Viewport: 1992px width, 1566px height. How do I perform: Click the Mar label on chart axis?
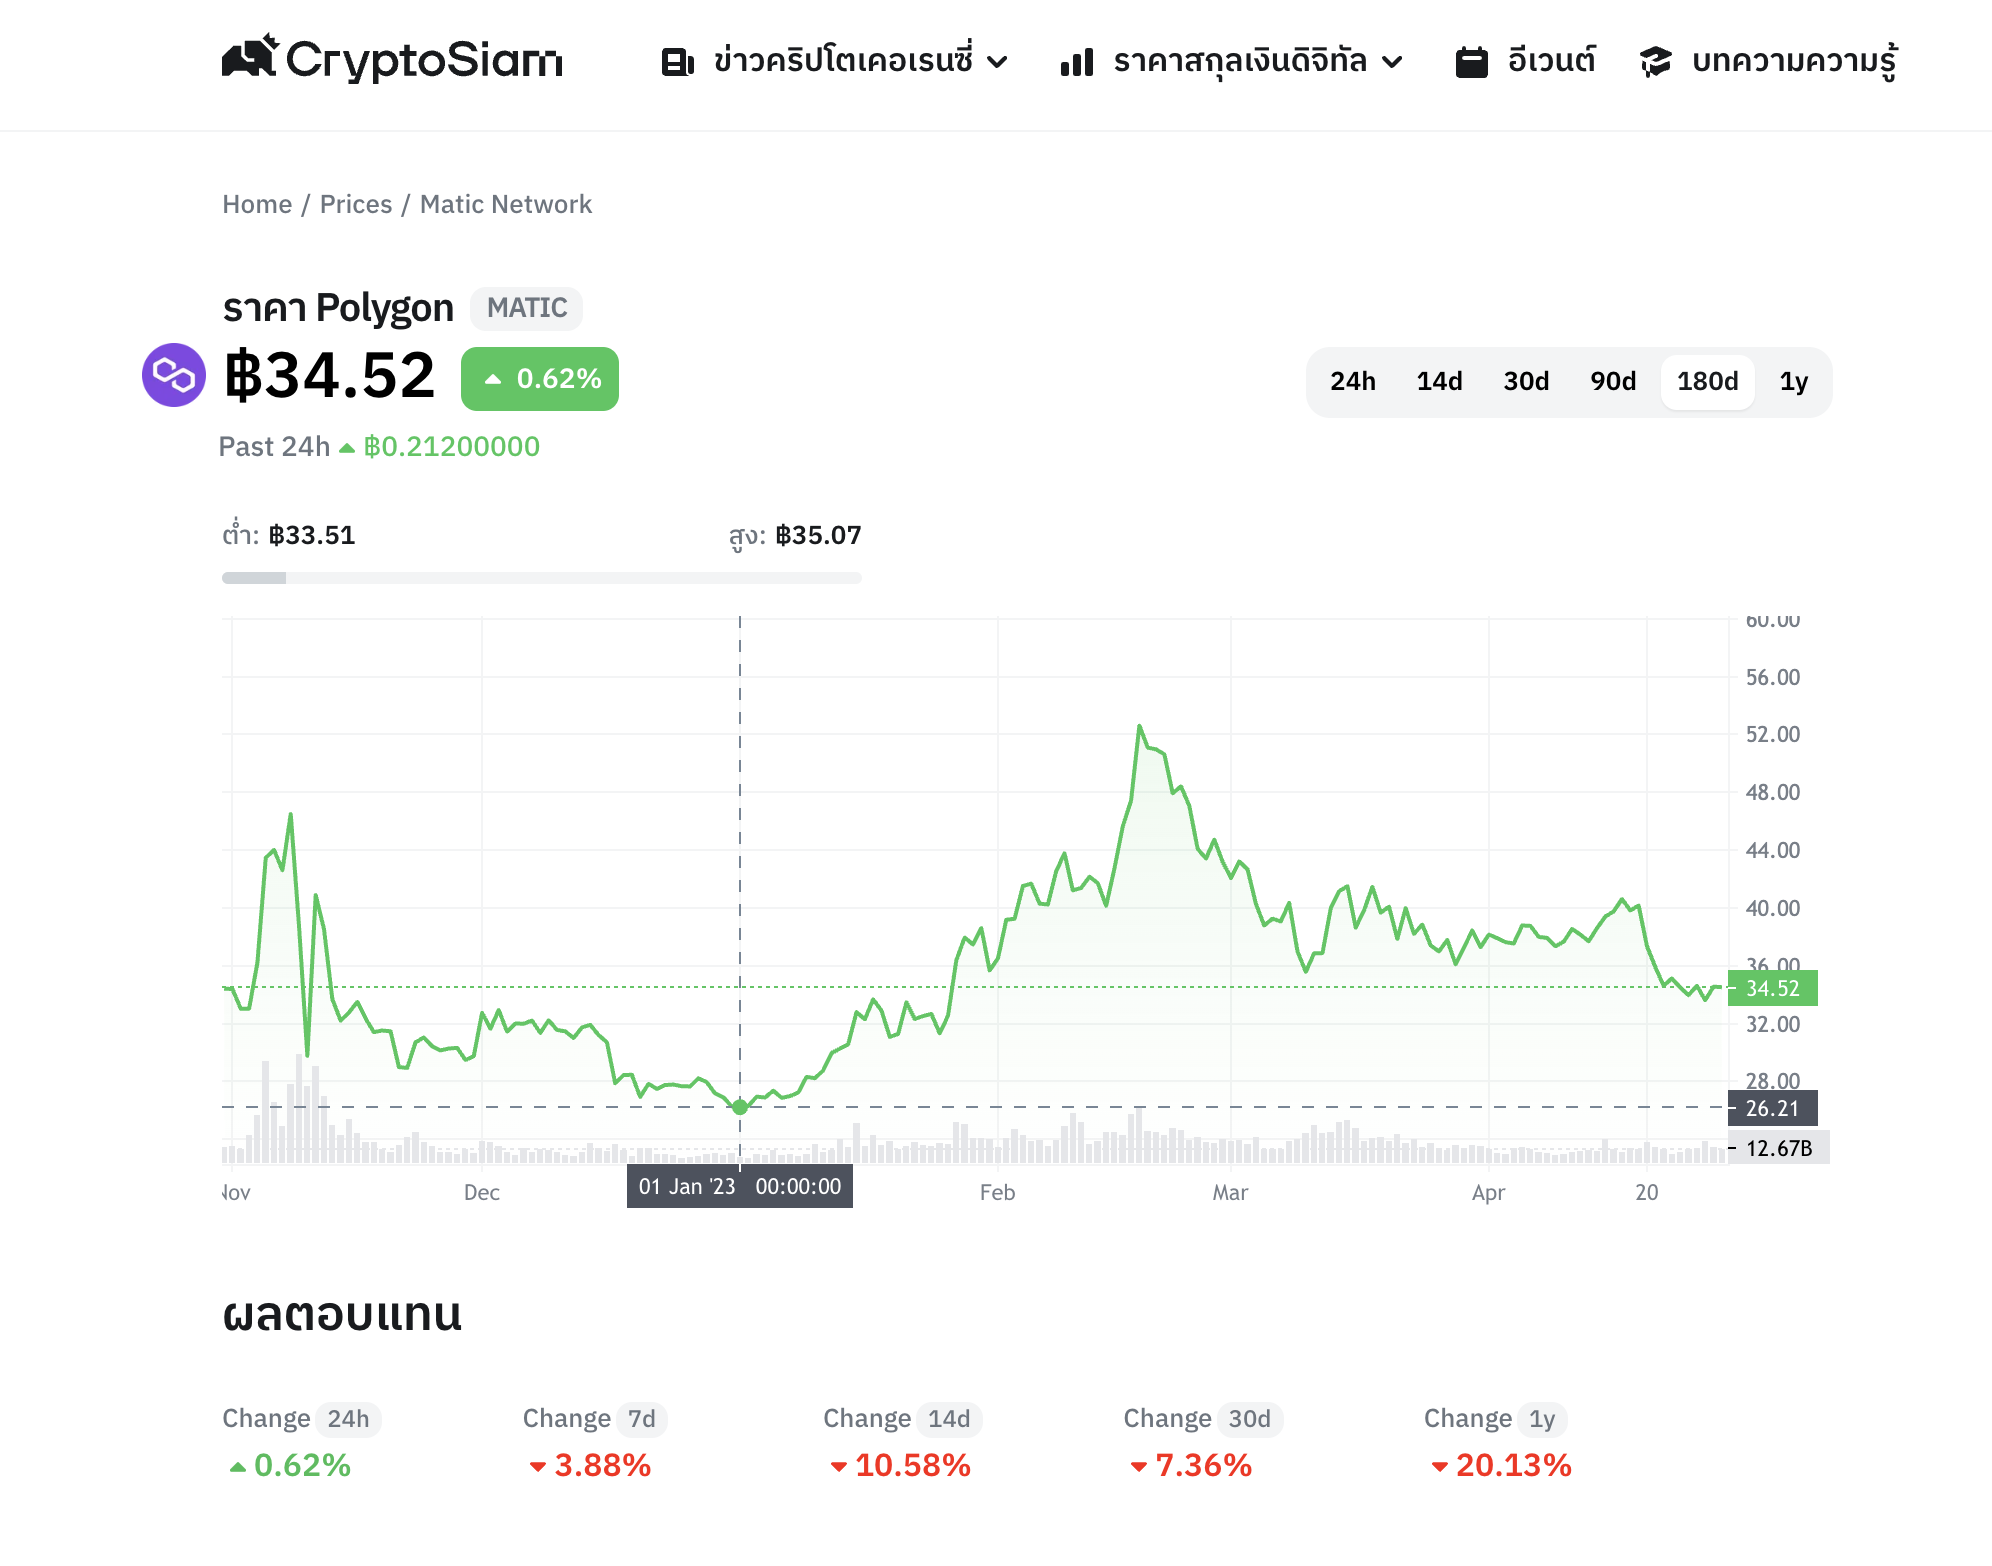[x=1230, y=1192]
